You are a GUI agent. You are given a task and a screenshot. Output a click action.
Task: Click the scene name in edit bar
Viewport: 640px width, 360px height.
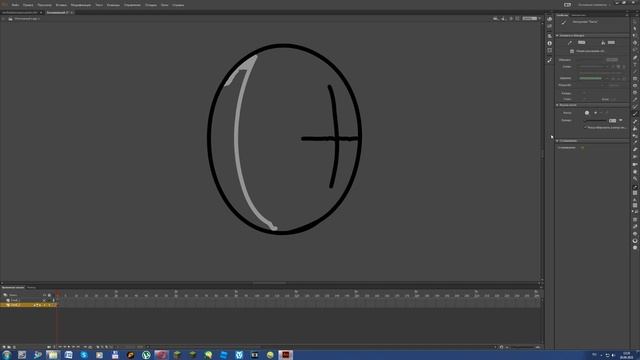(x=27, y=19)
